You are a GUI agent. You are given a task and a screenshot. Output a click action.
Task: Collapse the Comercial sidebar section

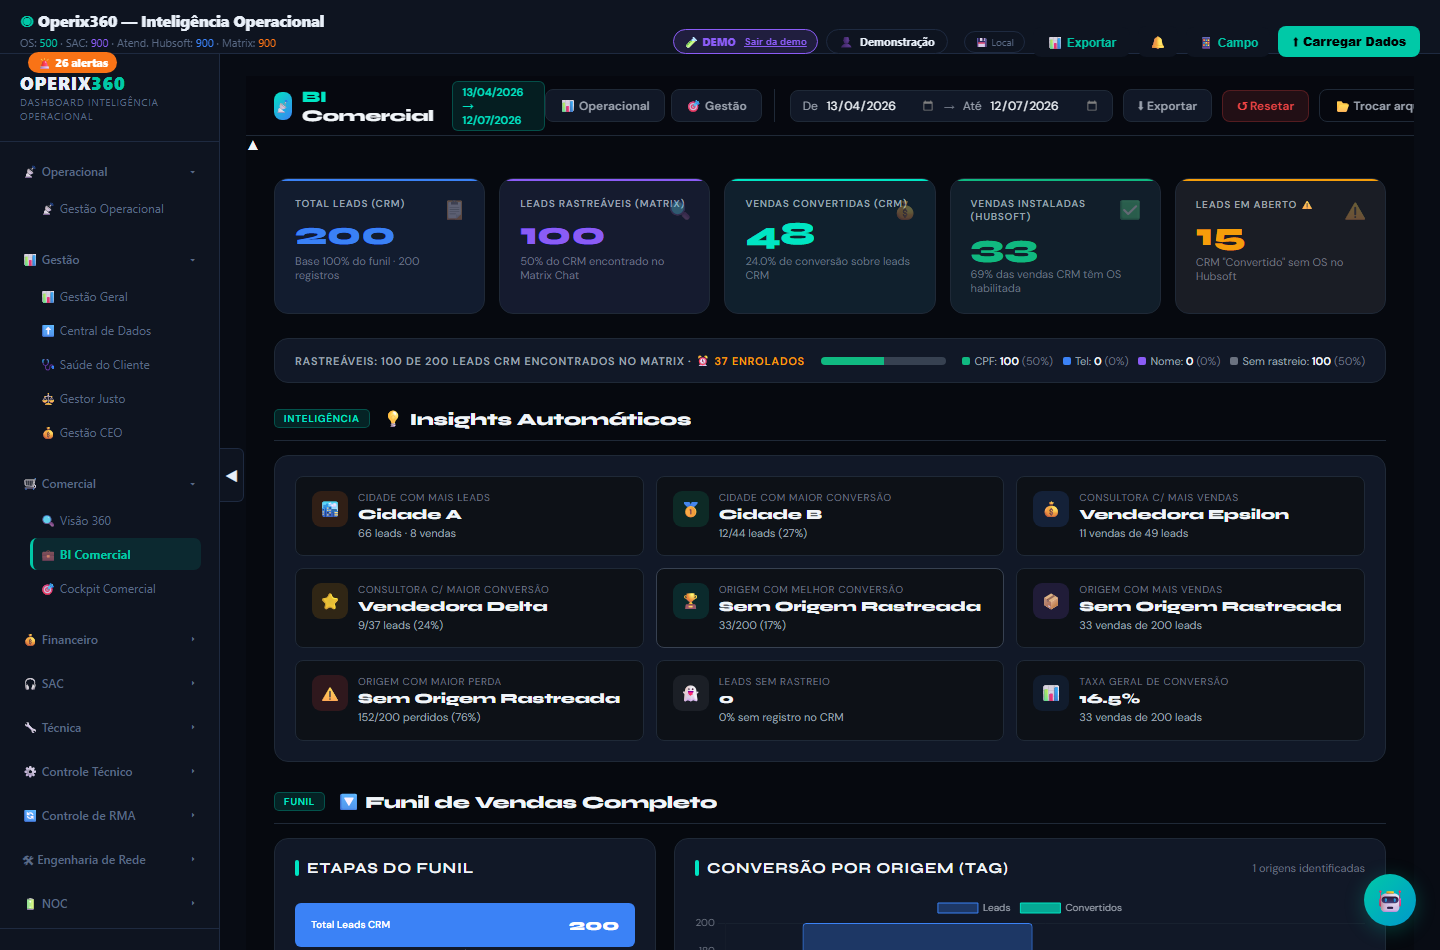pos(110,484)
